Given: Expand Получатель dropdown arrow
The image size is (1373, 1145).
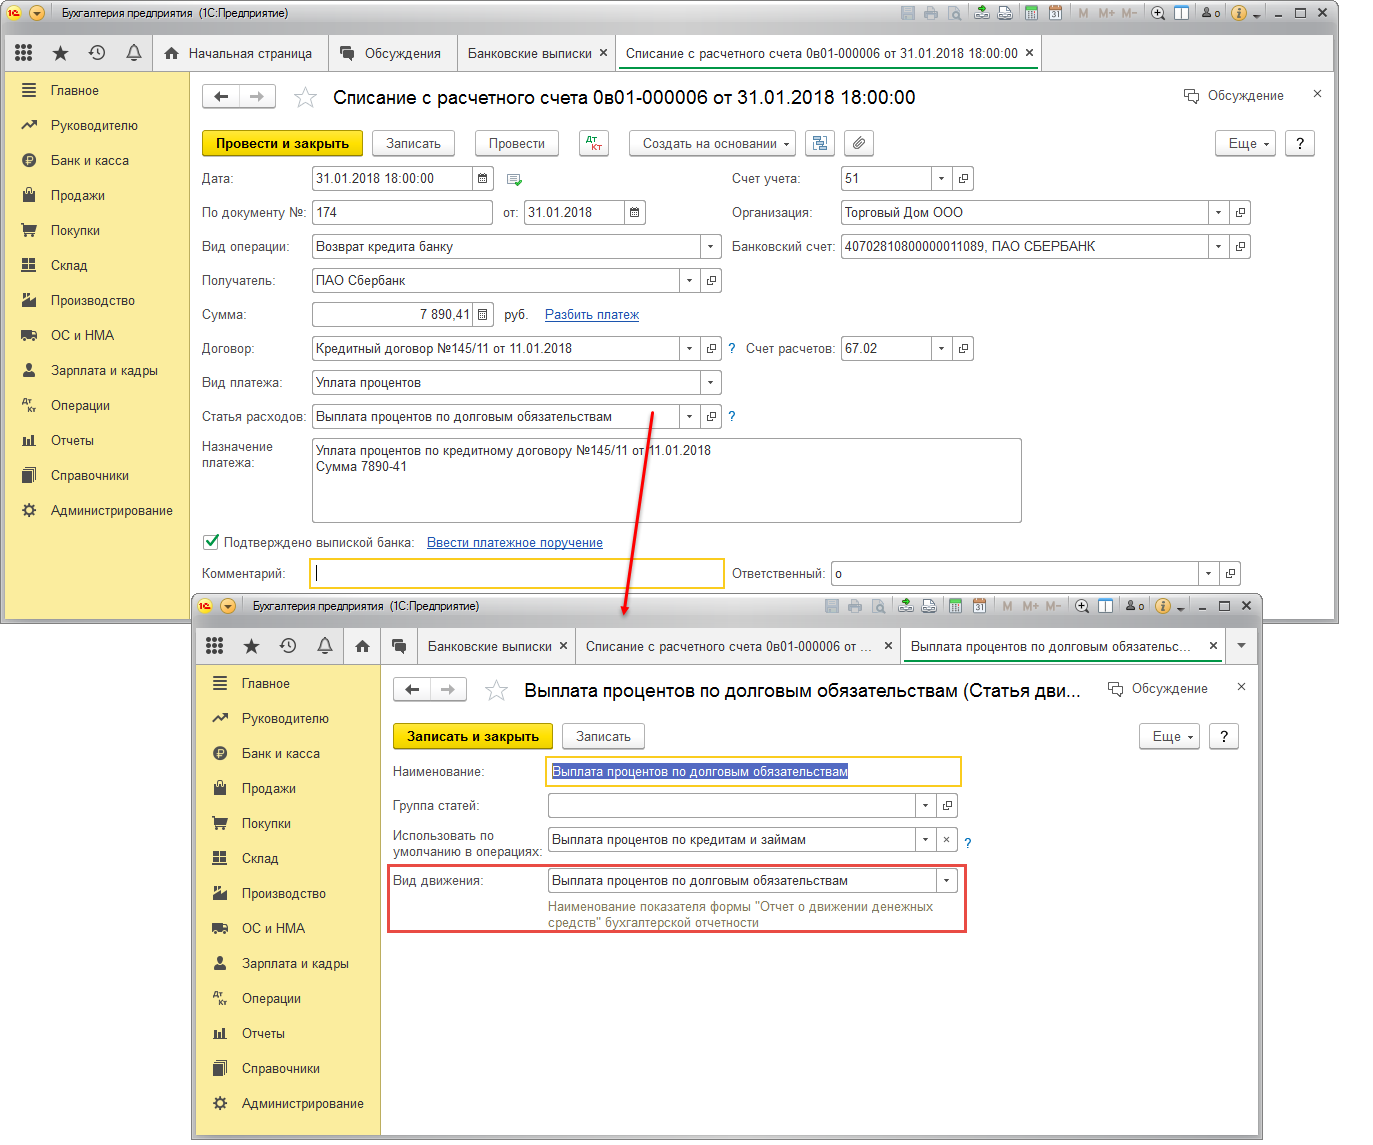Looking at the screenshot, I should (x=689, y=280).
